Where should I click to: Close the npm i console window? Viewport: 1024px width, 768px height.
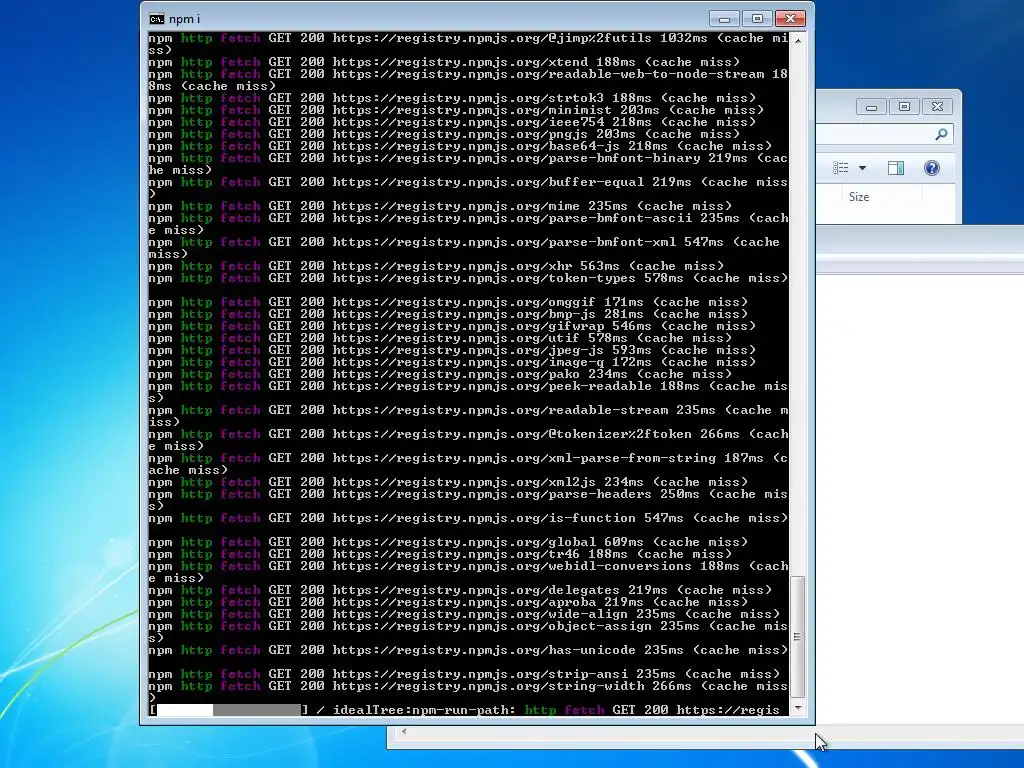click(x=790, y=19)
